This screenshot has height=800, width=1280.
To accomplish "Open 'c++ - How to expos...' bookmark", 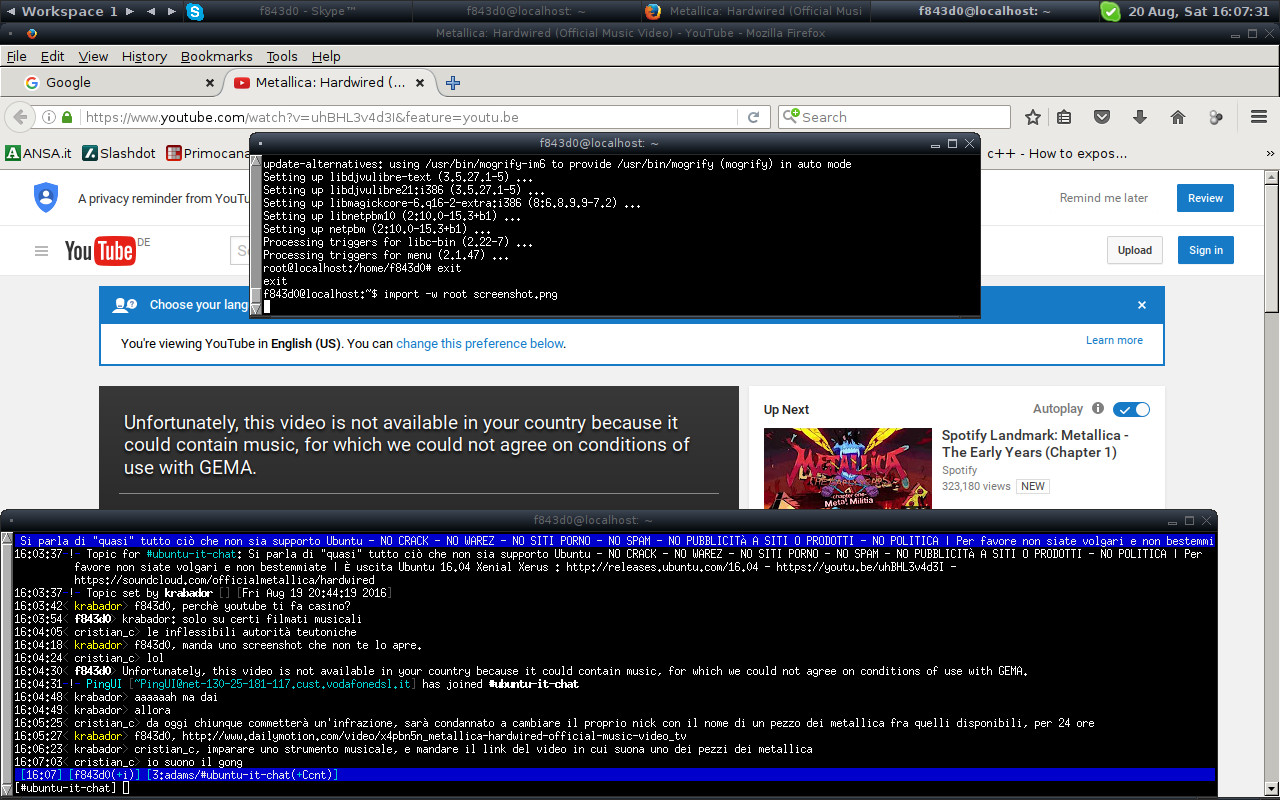I will click(x=1057, y=153).
